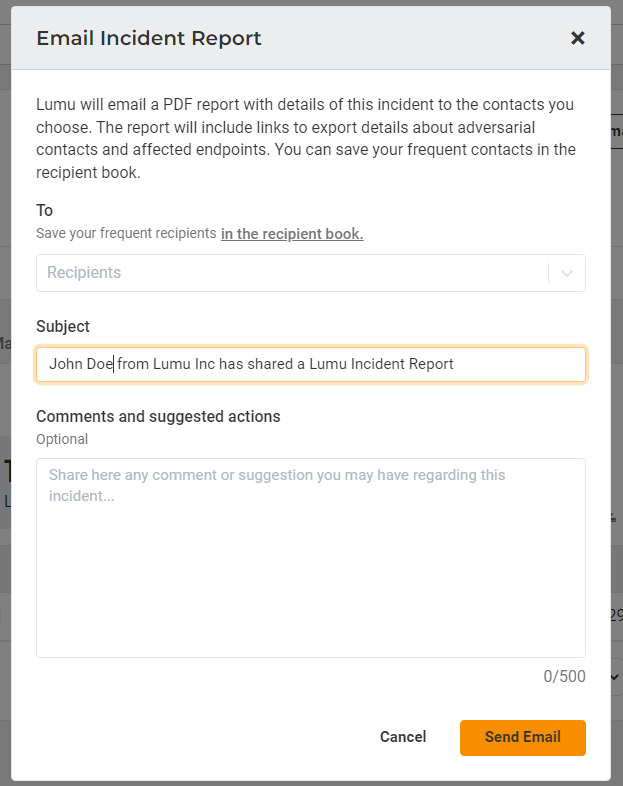623x786 pixels.
Task: Click the 0/500 character counter
Action: pos(564,677)
